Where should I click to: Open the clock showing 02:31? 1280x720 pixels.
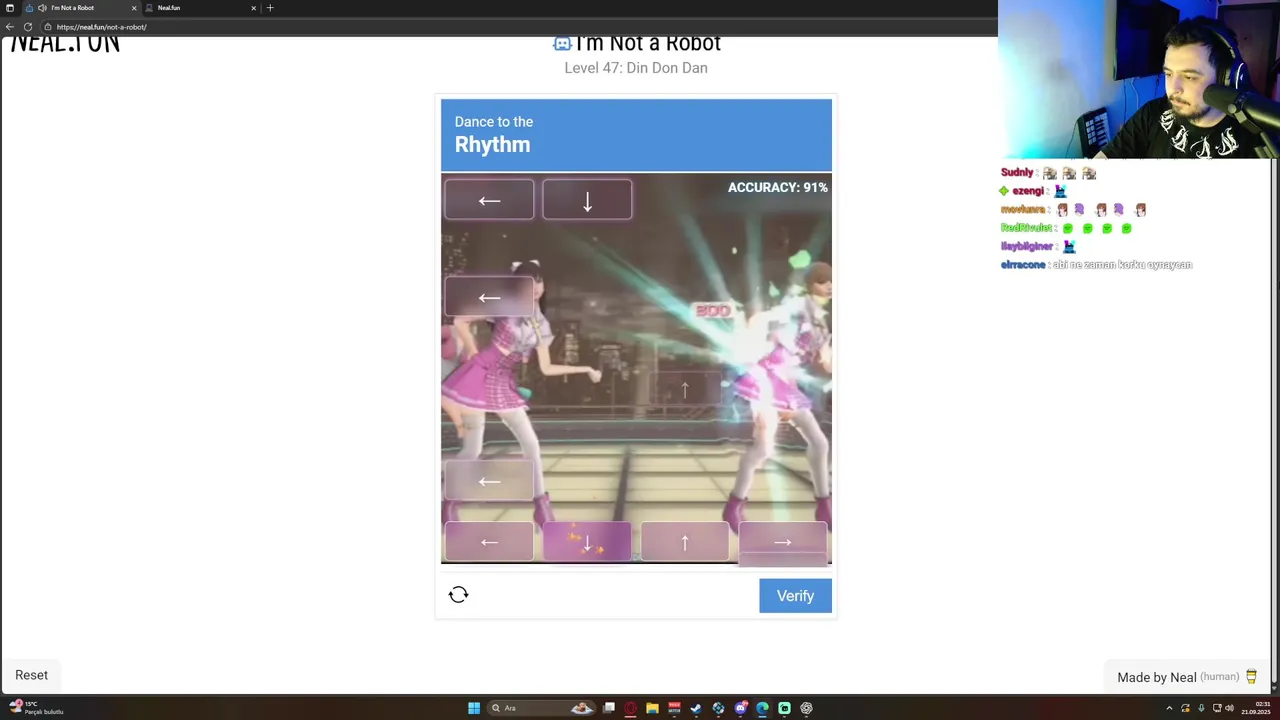pyautogui.click(x=1256, y=708)
